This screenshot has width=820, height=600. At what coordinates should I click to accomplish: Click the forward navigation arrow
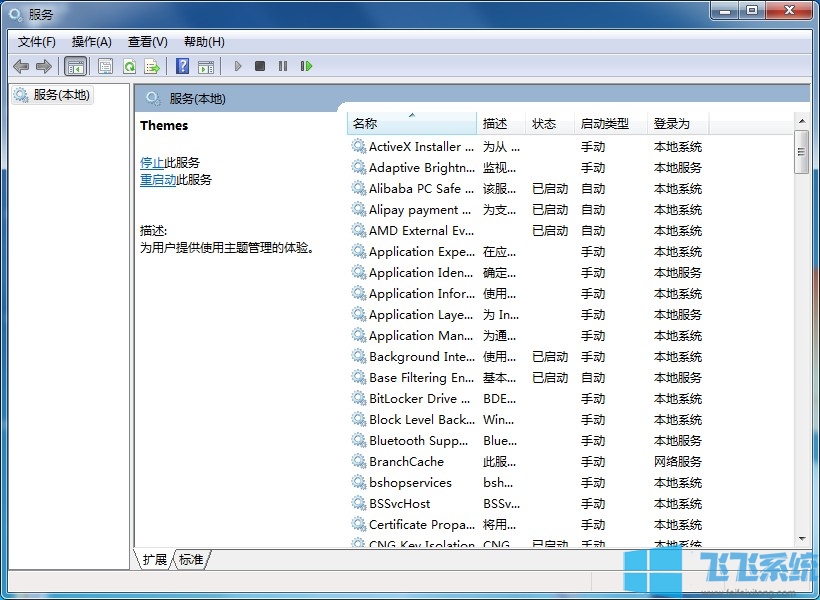[x=44, y=65]
